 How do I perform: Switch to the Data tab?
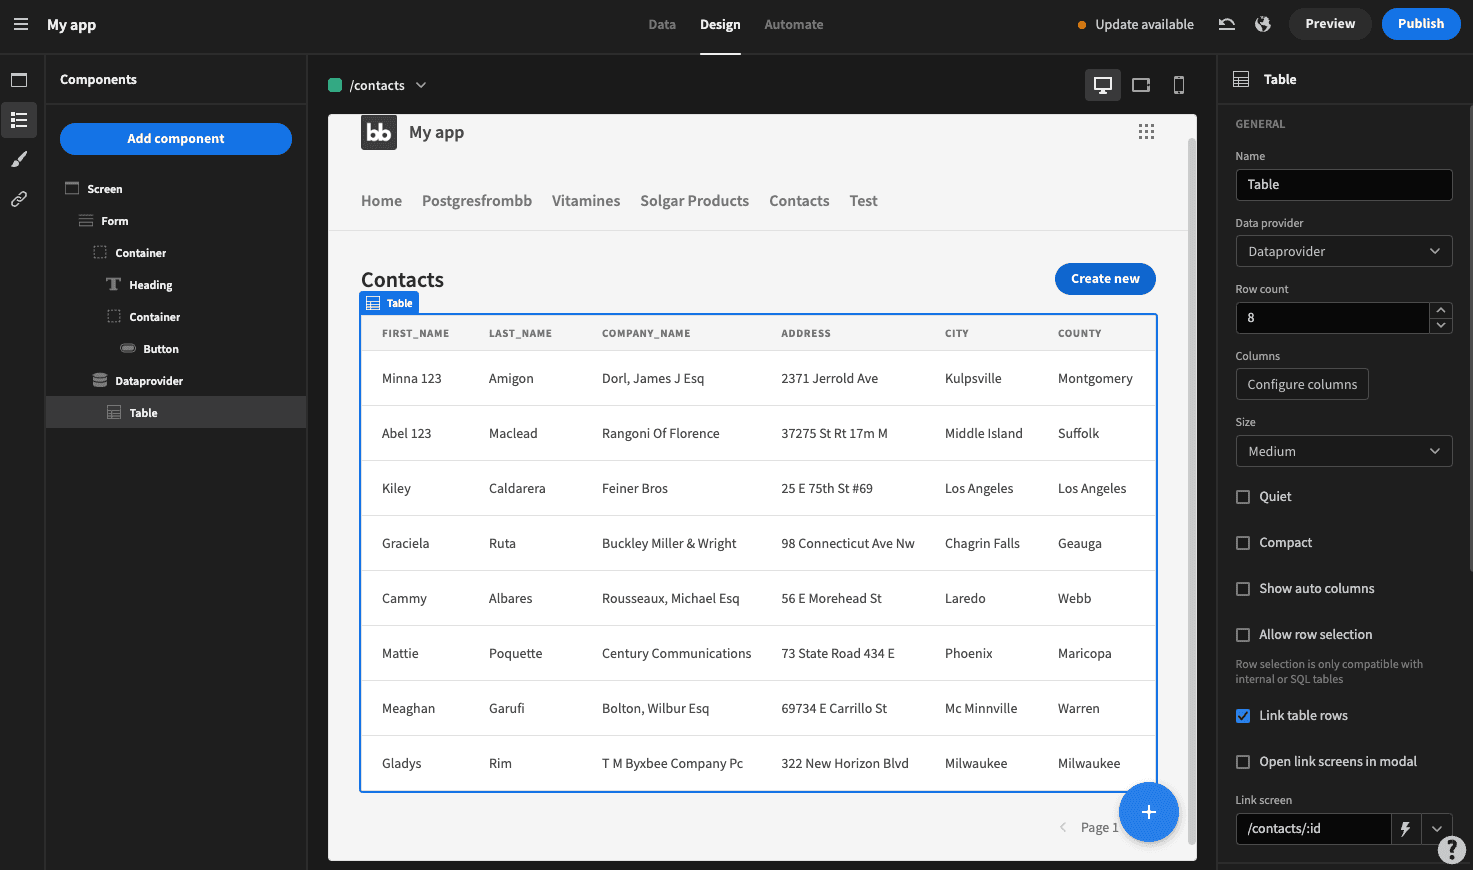(x=662, y=24)
